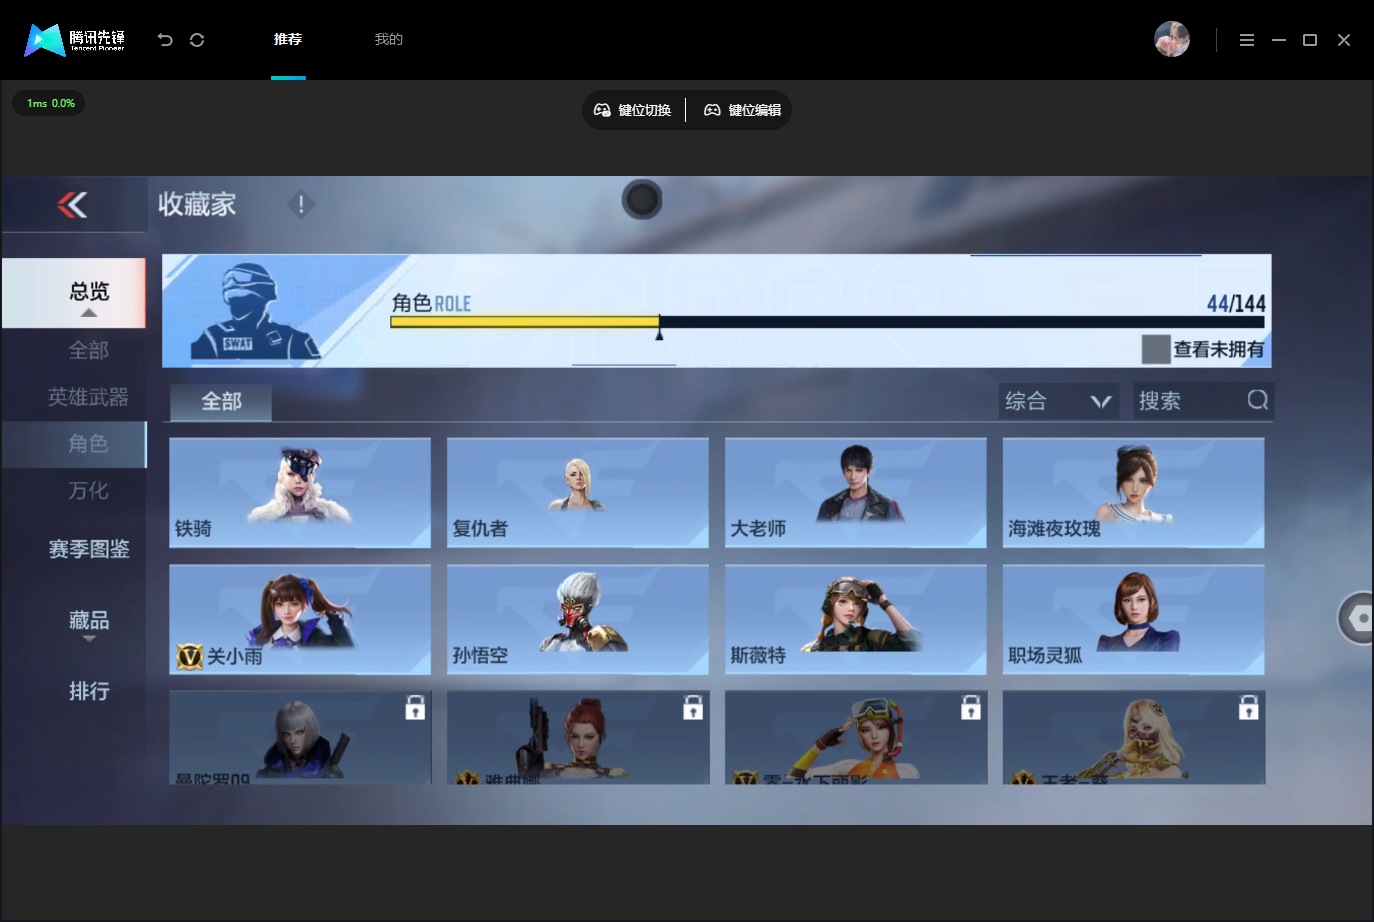Open 赛季图鉴 in the sidebar
1374x922 pixels.
tap(89, 549)
